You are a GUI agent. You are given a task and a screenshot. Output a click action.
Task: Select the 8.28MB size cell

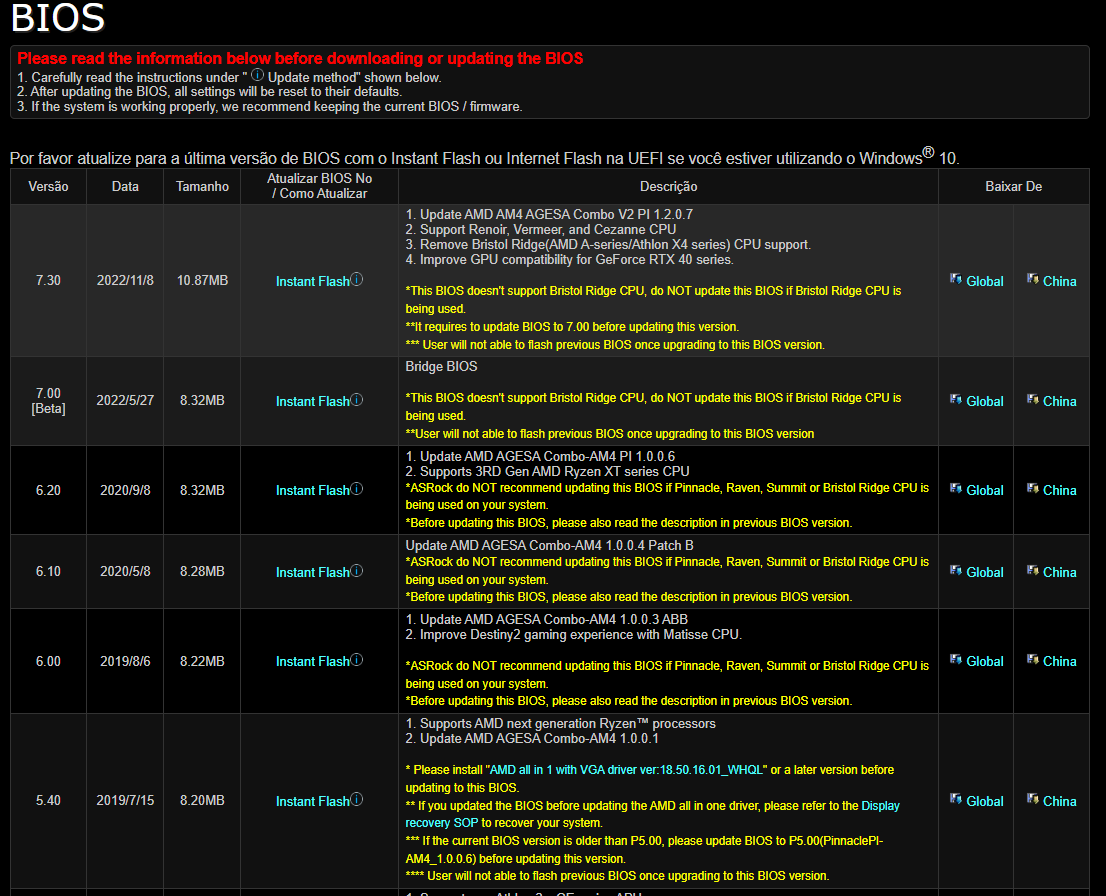coord(202,571)
